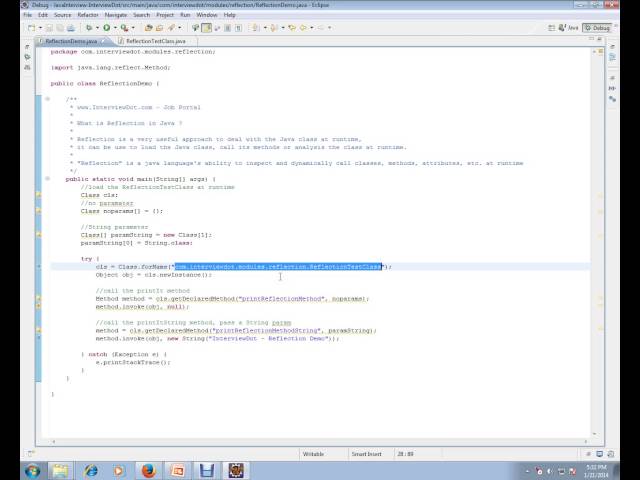Expand the dropdown arrow beside Open Type
Viewport: 640px width, 480px height.
[180, 28]
